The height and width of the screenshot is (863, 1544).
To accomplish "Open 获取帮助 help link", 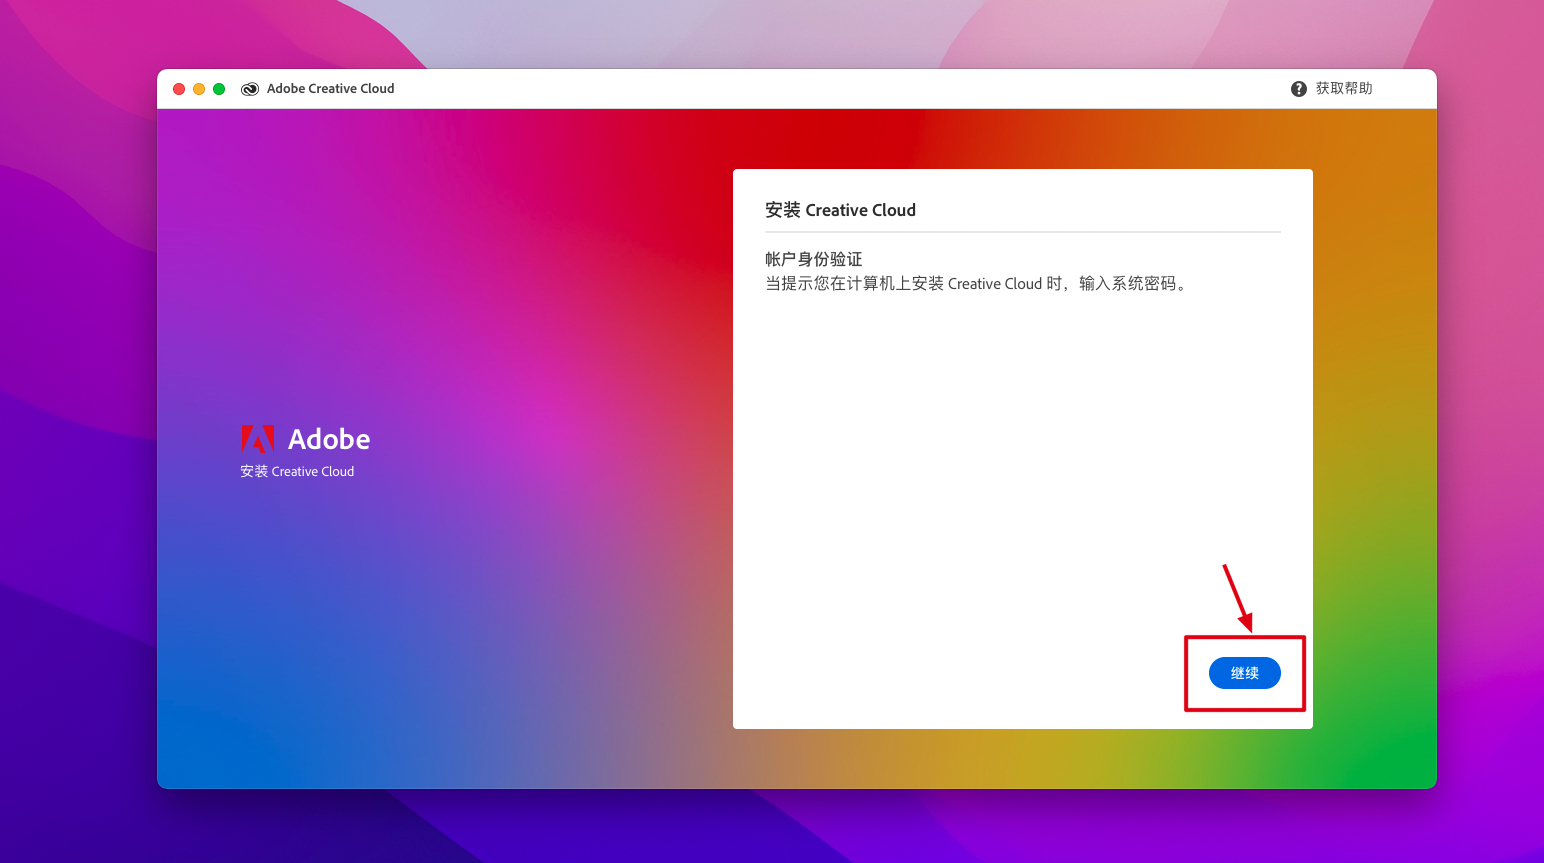I will click(x=1344, y=89).
